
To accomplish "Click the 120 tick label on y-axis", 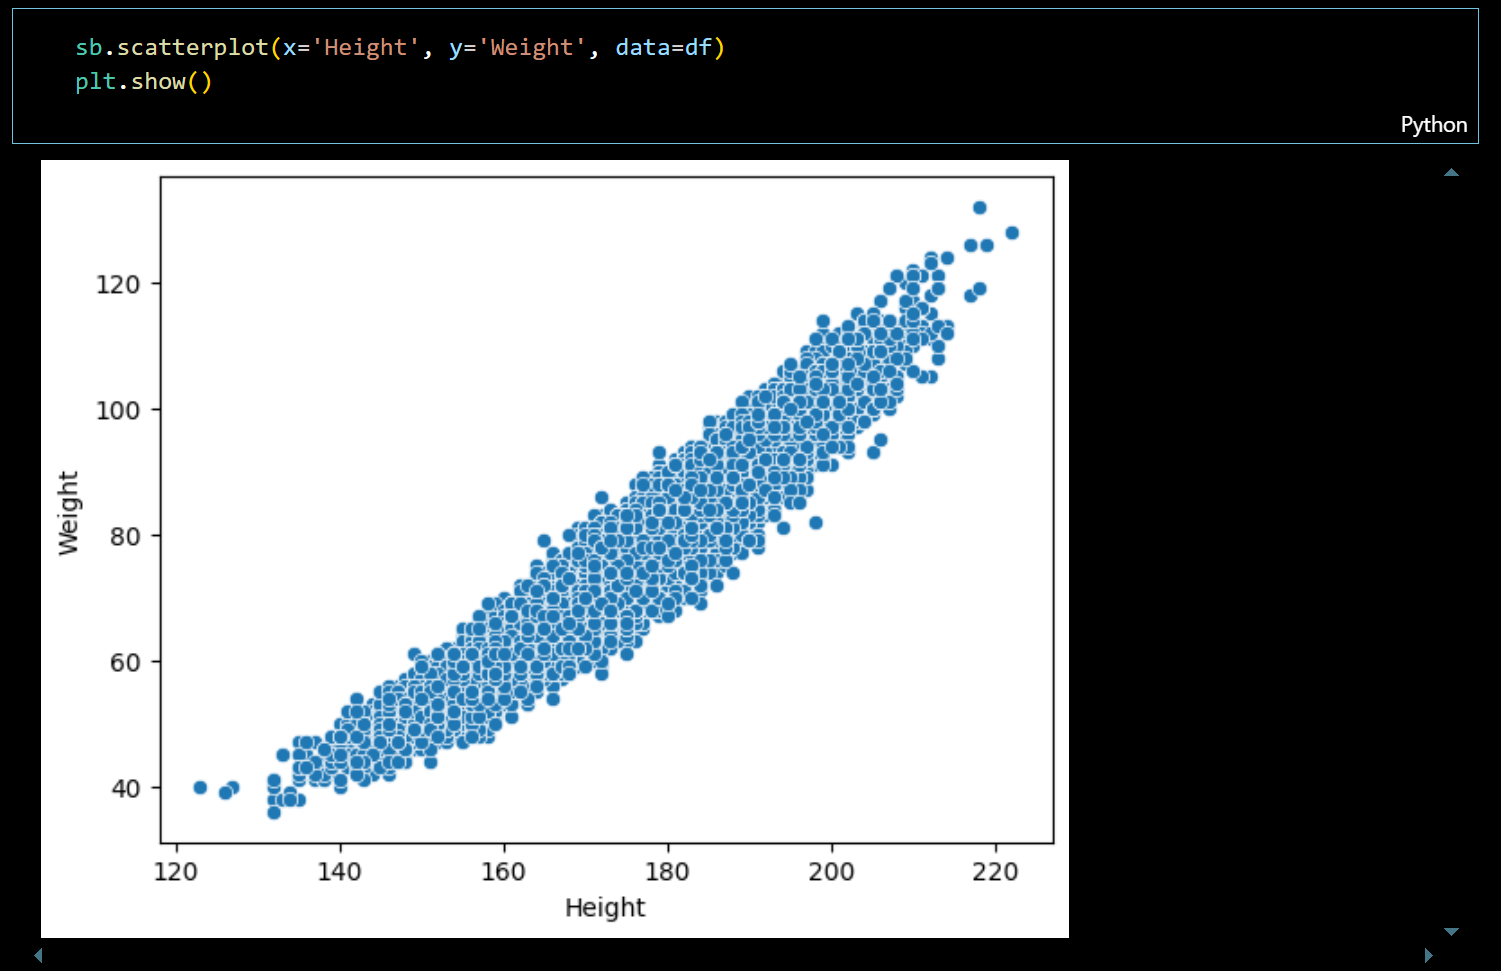I will point(117,284).
